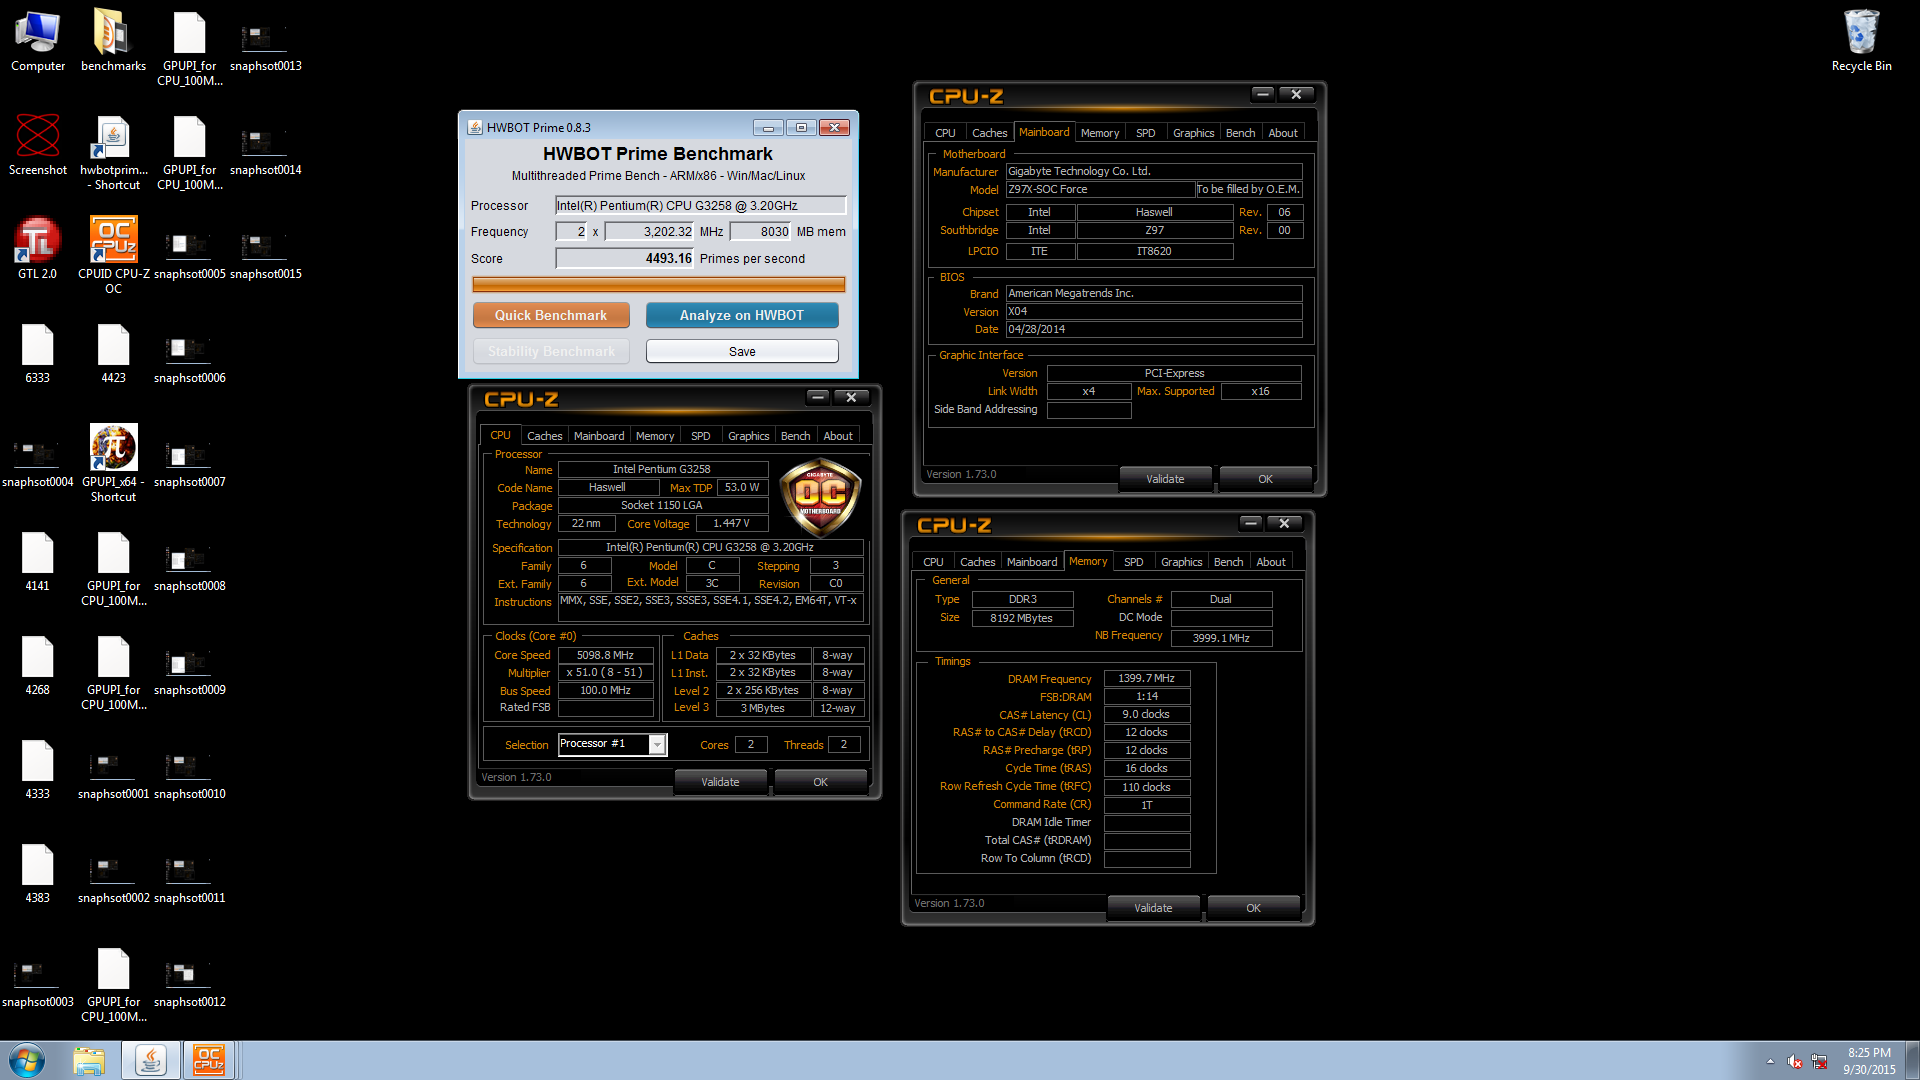Open the Processor #1 selection dropdown
This screenshot has width=1920, height=1080.
(x=612, y=744)
